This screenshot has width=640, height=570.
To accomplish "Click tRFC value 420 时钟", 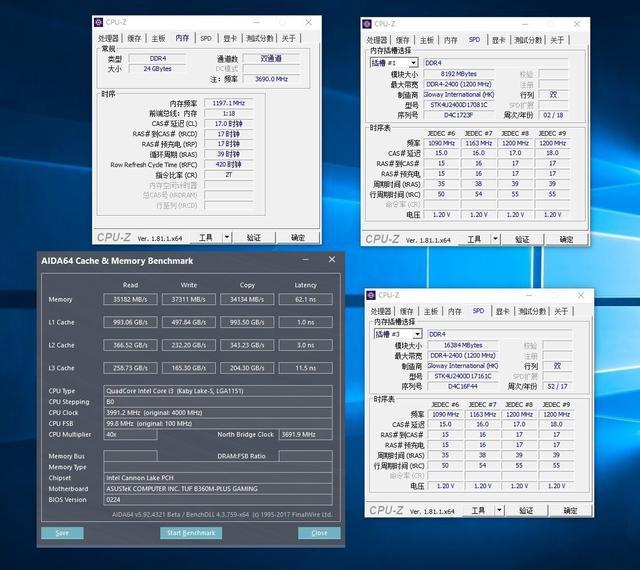I will (x=229, y=165).
